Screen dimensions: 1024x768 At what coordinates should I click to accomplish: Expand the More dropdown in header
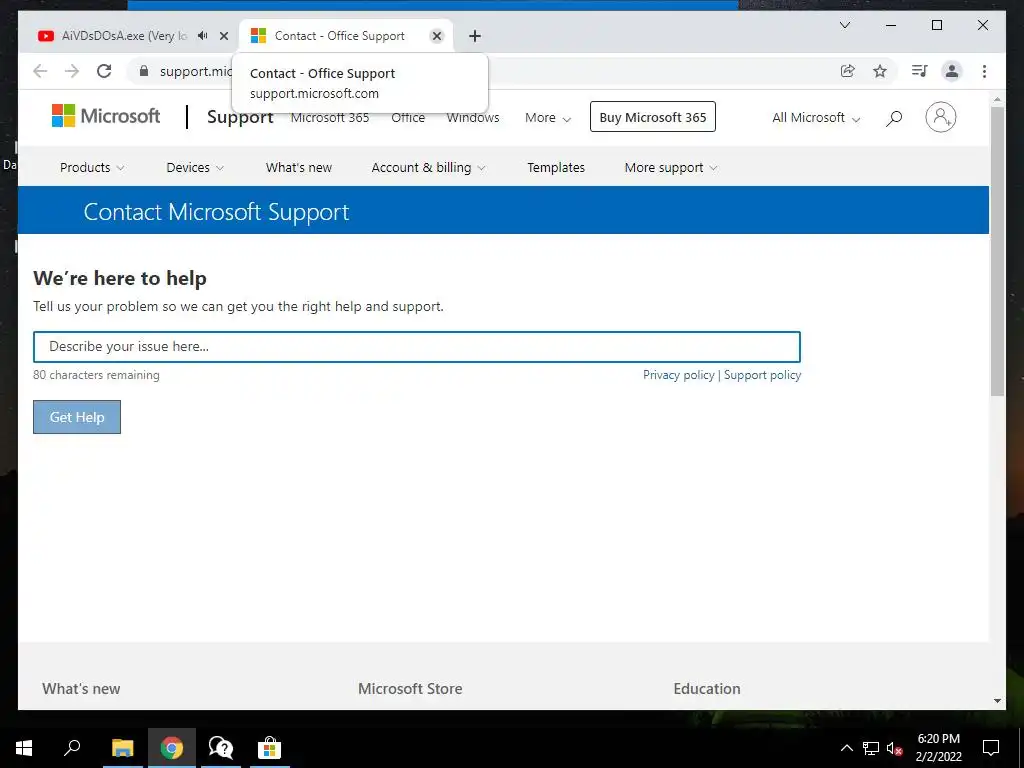(x=548, y=118)
